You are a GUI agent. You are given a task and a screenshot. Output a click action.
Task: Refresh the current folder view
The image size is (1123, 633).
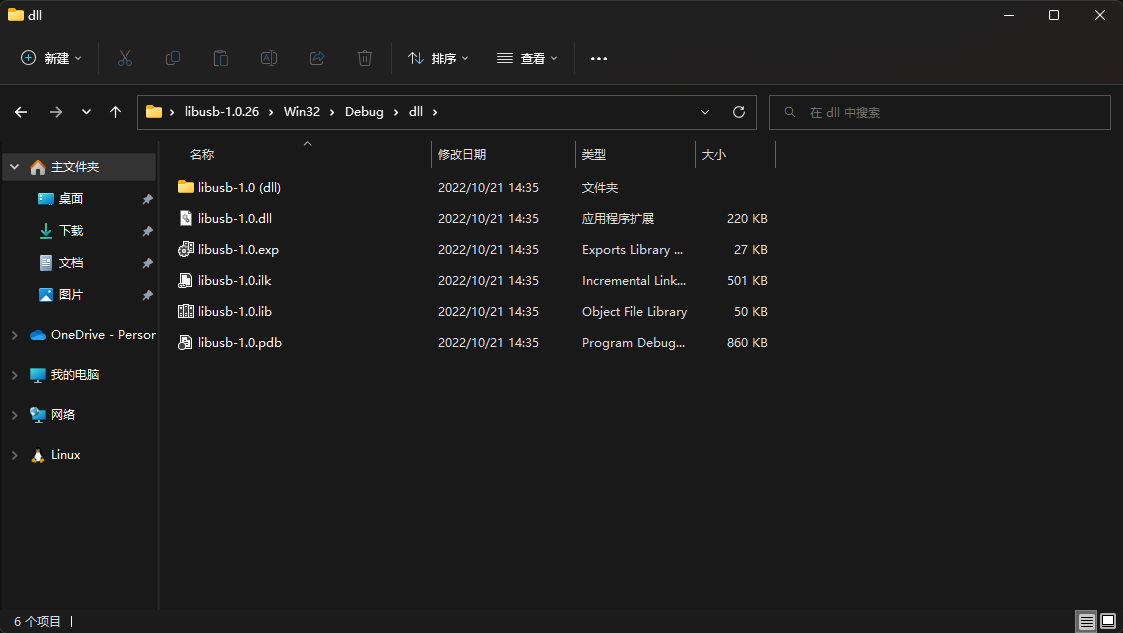pyautogui.click(x=739, y=112)
